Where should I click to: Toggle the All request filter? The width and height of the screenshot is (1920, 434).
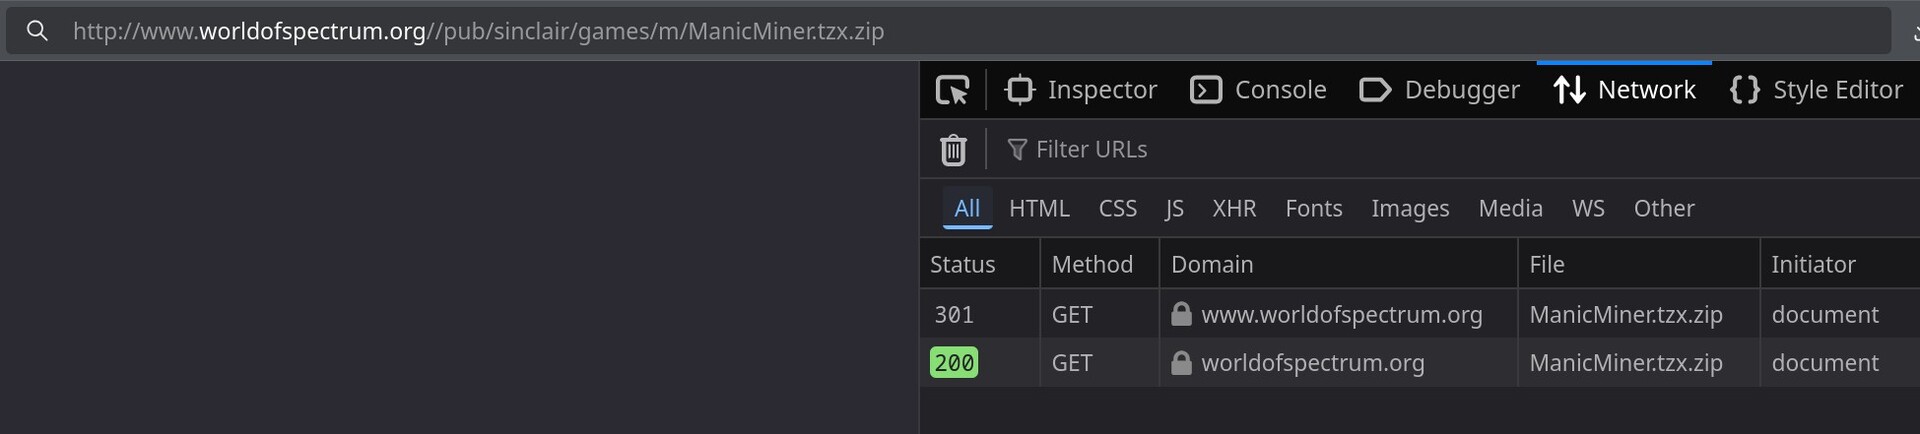(967, 208)
